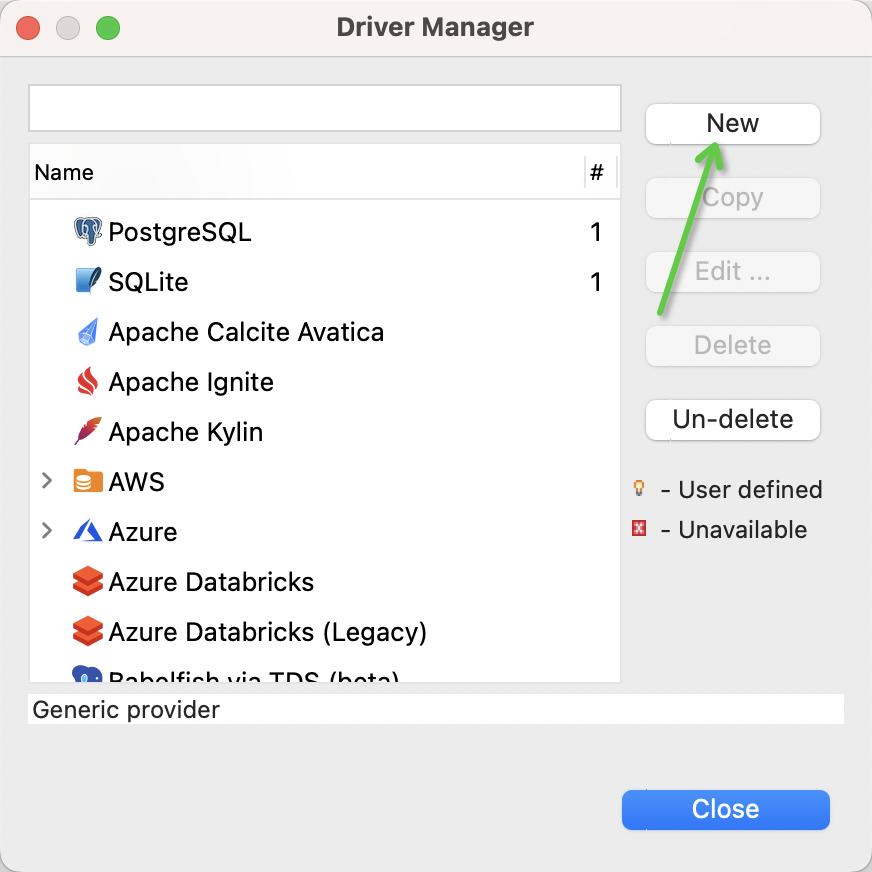Click the Generic provider description text
Image resolution: width=872 pixels, height=872 pixels.
tap(126, 710)
